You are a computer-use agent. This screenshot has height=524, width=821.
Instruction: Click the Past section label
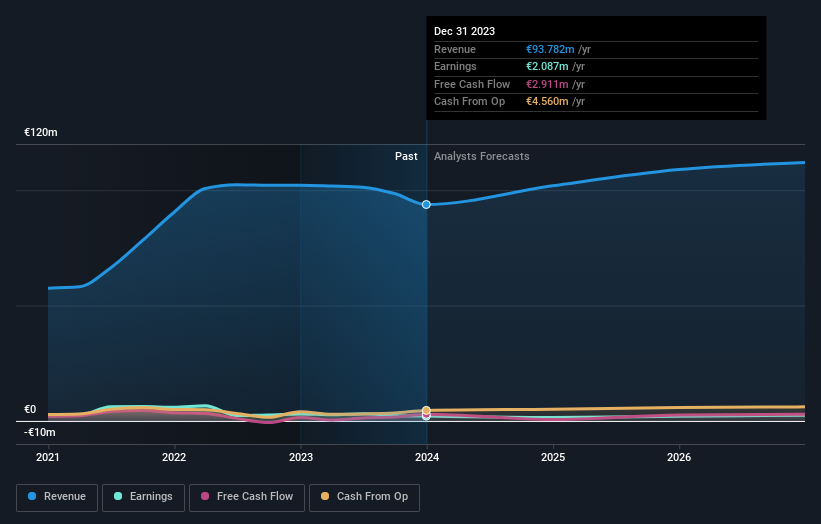pyautogui.click(x=406, y=157)
